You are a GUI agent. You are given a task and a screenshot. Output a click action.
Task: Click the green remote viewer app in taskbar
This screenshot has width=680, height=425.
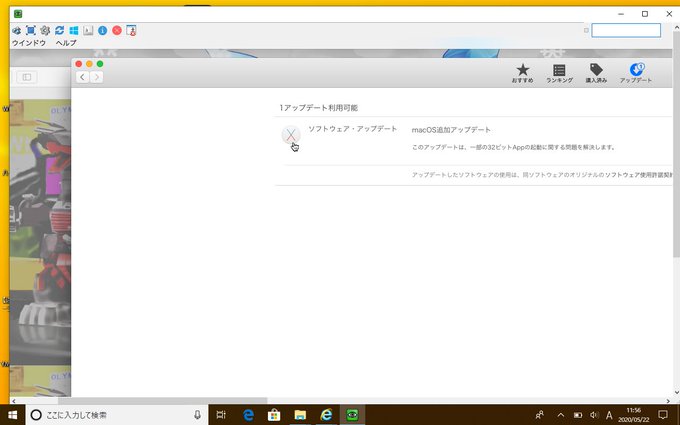[x=352, y=415]
